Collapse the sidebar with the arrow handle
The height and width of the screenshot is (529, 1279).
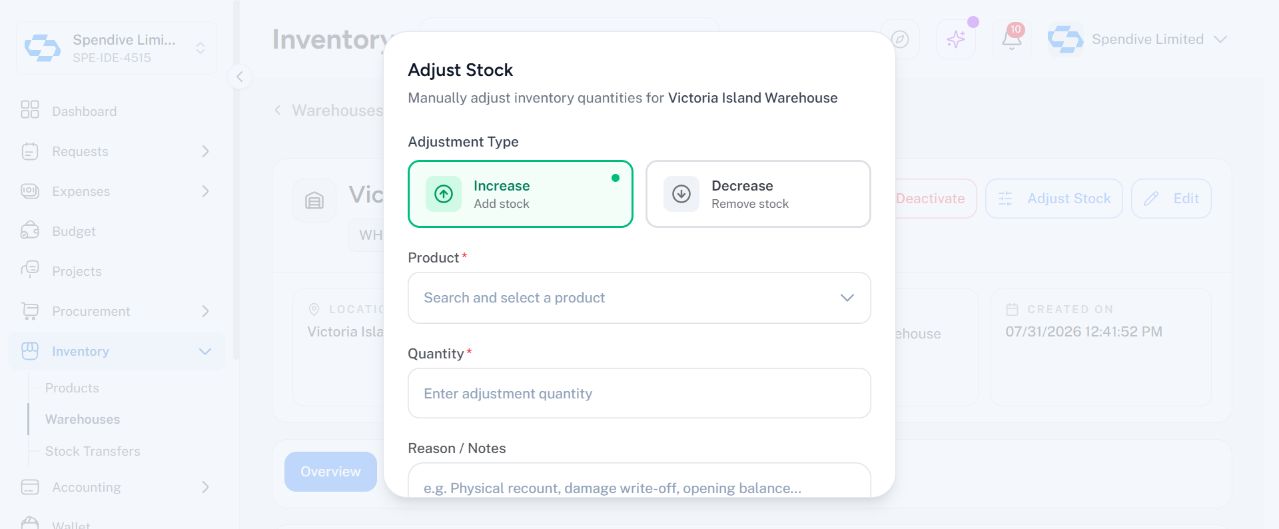[239, 76]
